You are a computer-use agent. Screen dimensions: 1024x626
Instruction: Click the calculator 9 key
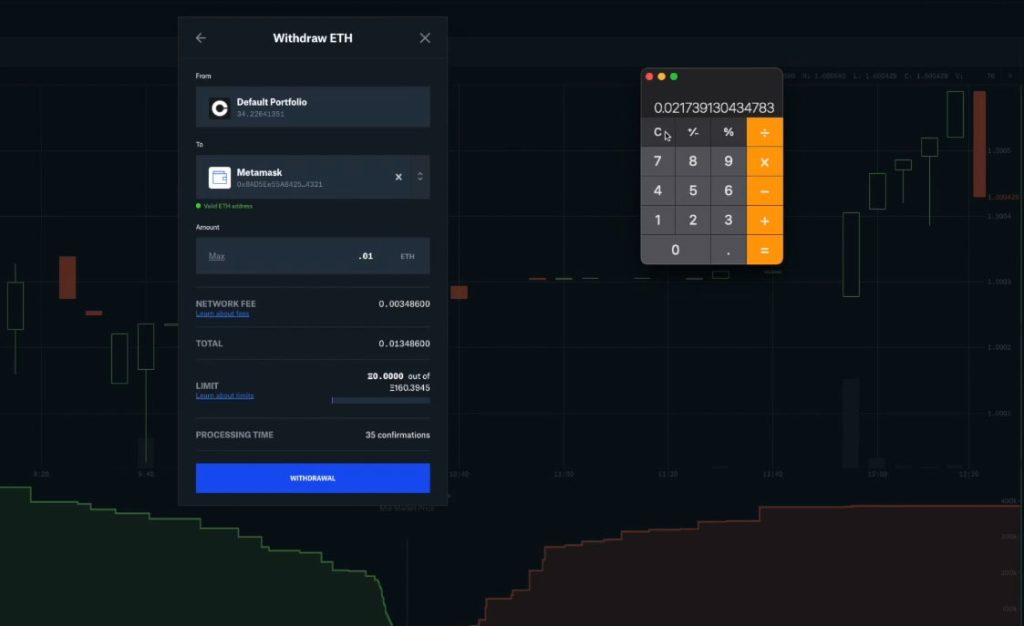click(728, 161)
